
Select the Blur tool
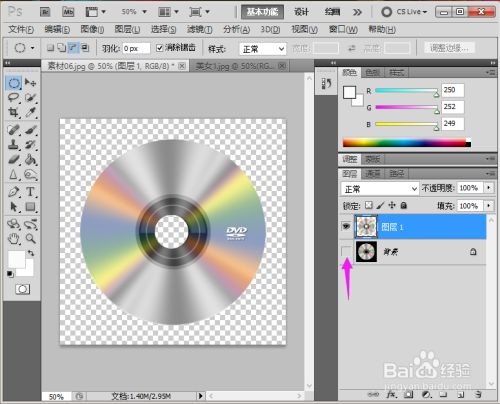click(14, 174)
